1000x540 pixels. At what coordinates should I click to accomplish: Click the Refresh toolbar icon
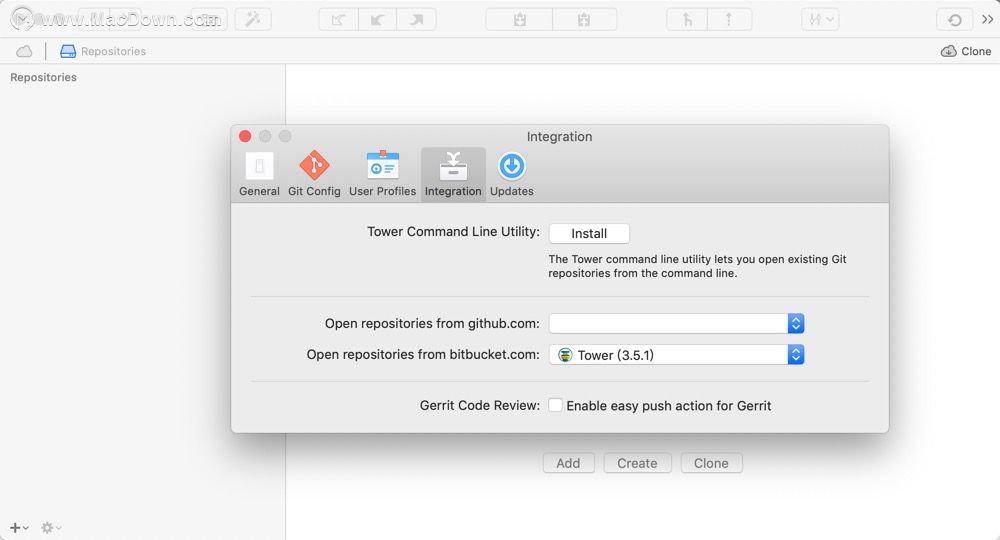[x=954, y=19]
